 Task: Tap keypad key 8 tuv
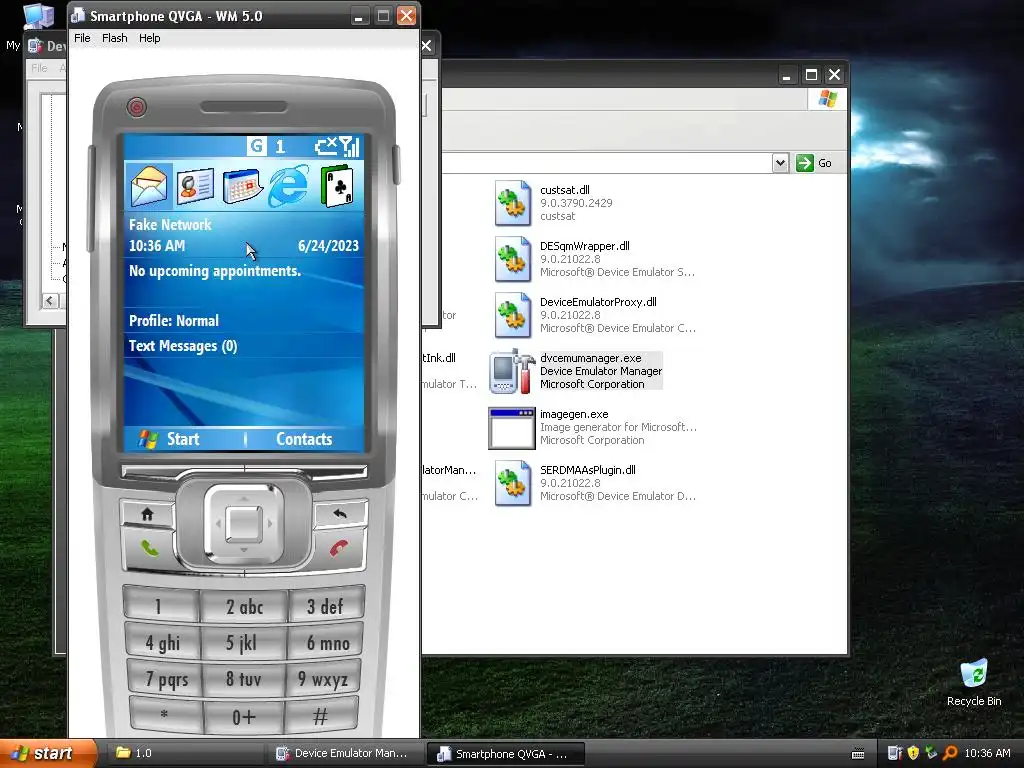[x=244, y=680]
